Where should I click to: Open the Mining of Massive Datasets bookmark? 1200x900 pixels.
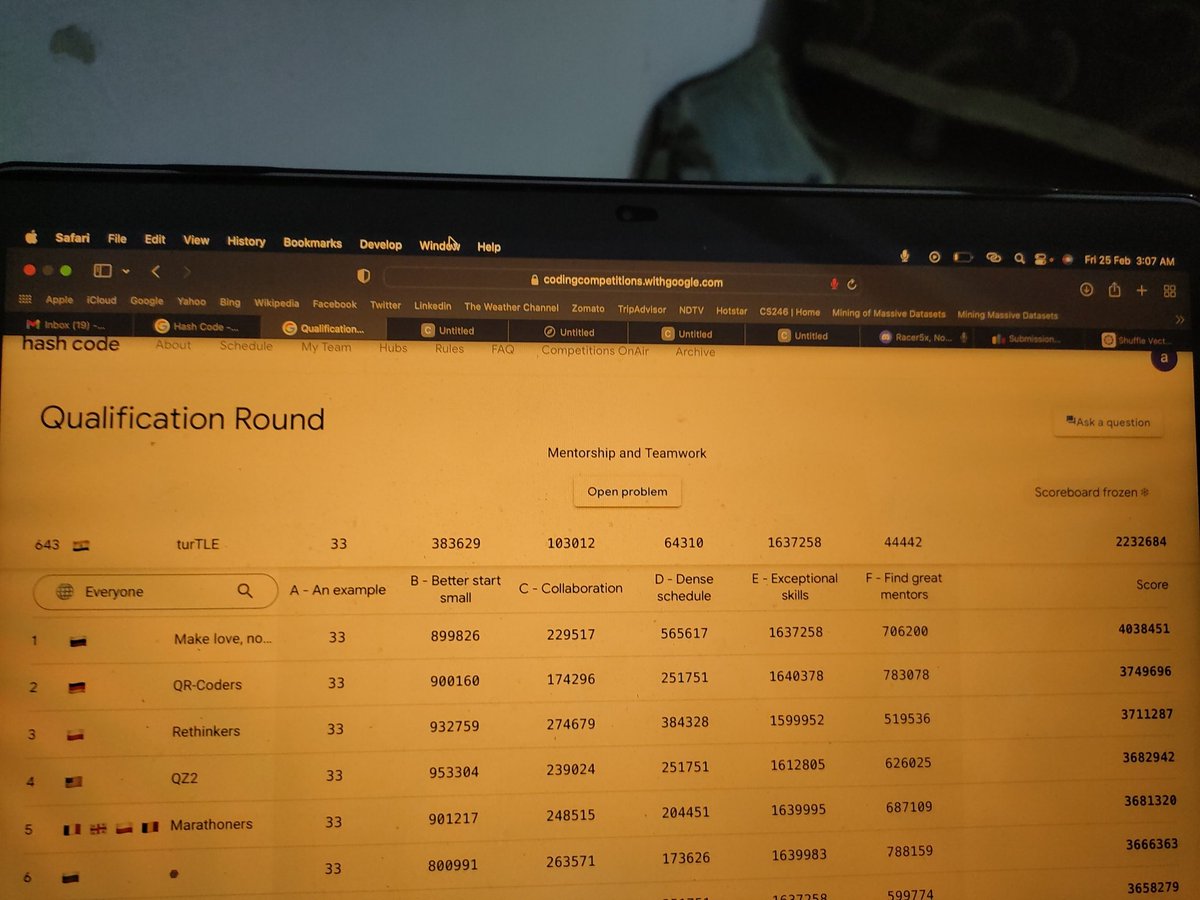click(x=888, y=313)
